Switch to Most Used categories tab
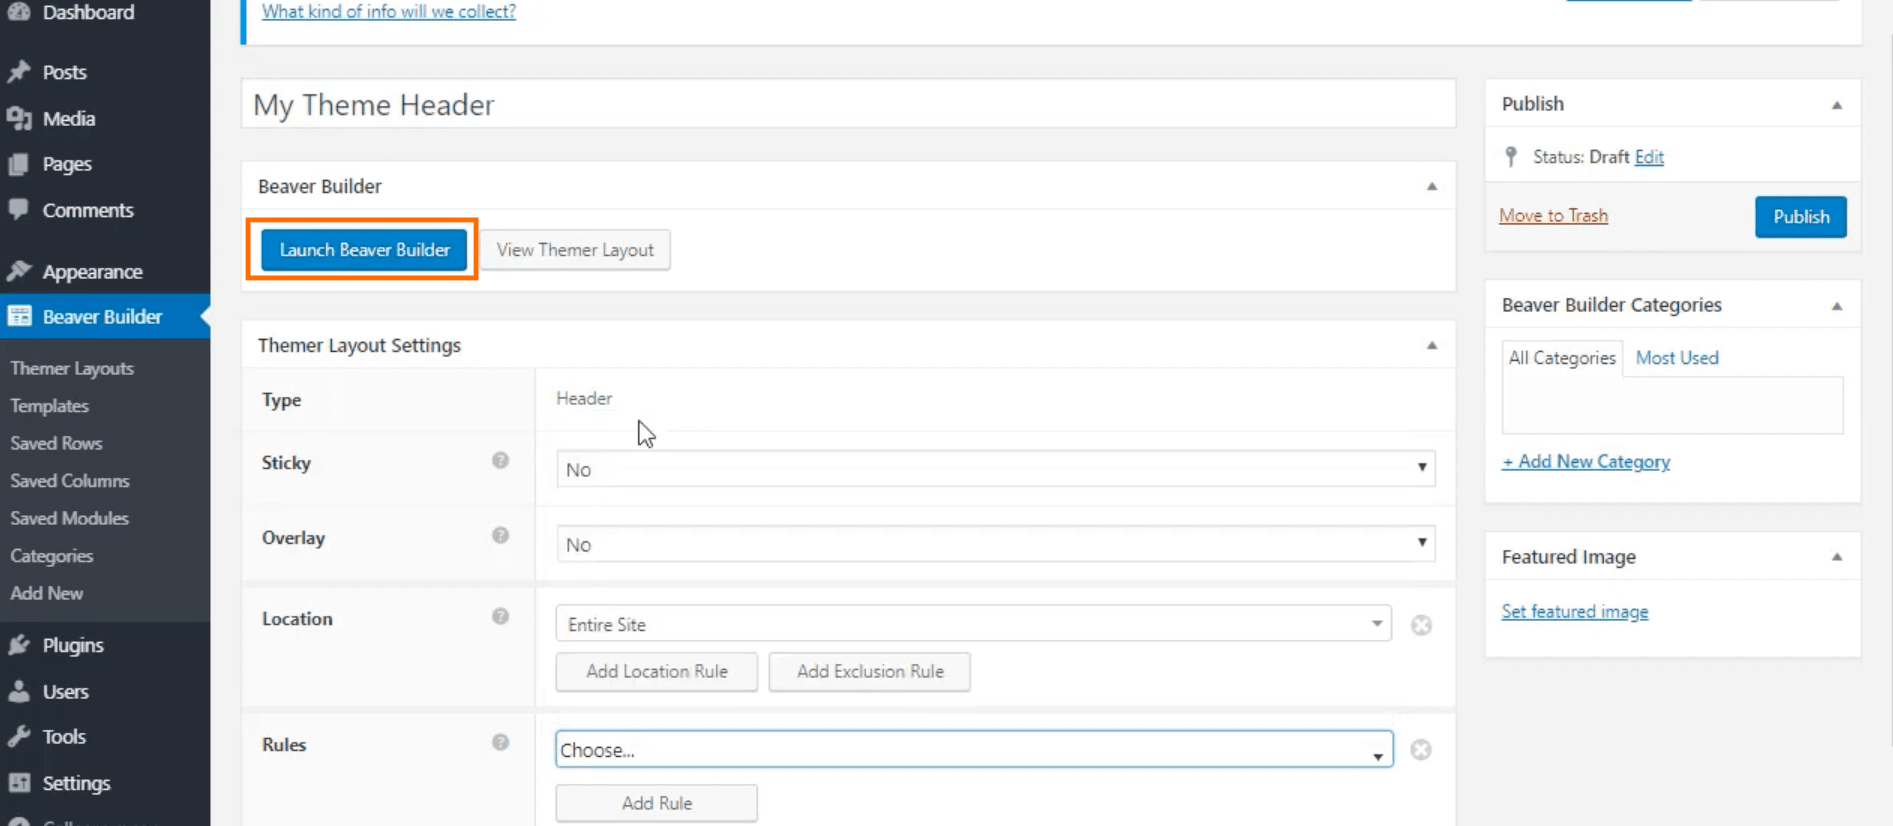This screenshot has width=1893, height=826. point(1677,358)
